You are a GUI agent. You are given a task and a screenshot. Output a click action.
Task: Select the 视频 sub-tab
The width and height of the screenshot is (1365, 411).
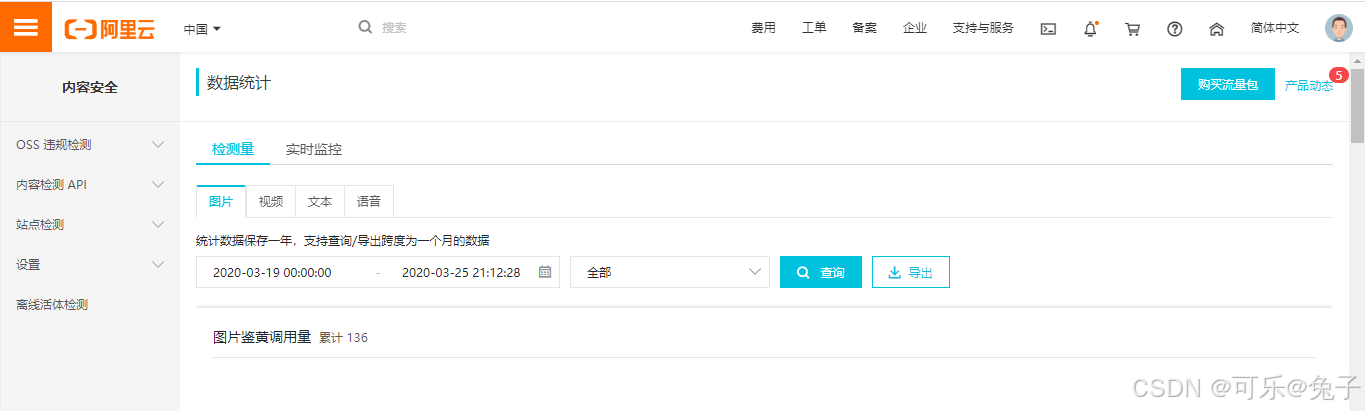tap(270, 201)
